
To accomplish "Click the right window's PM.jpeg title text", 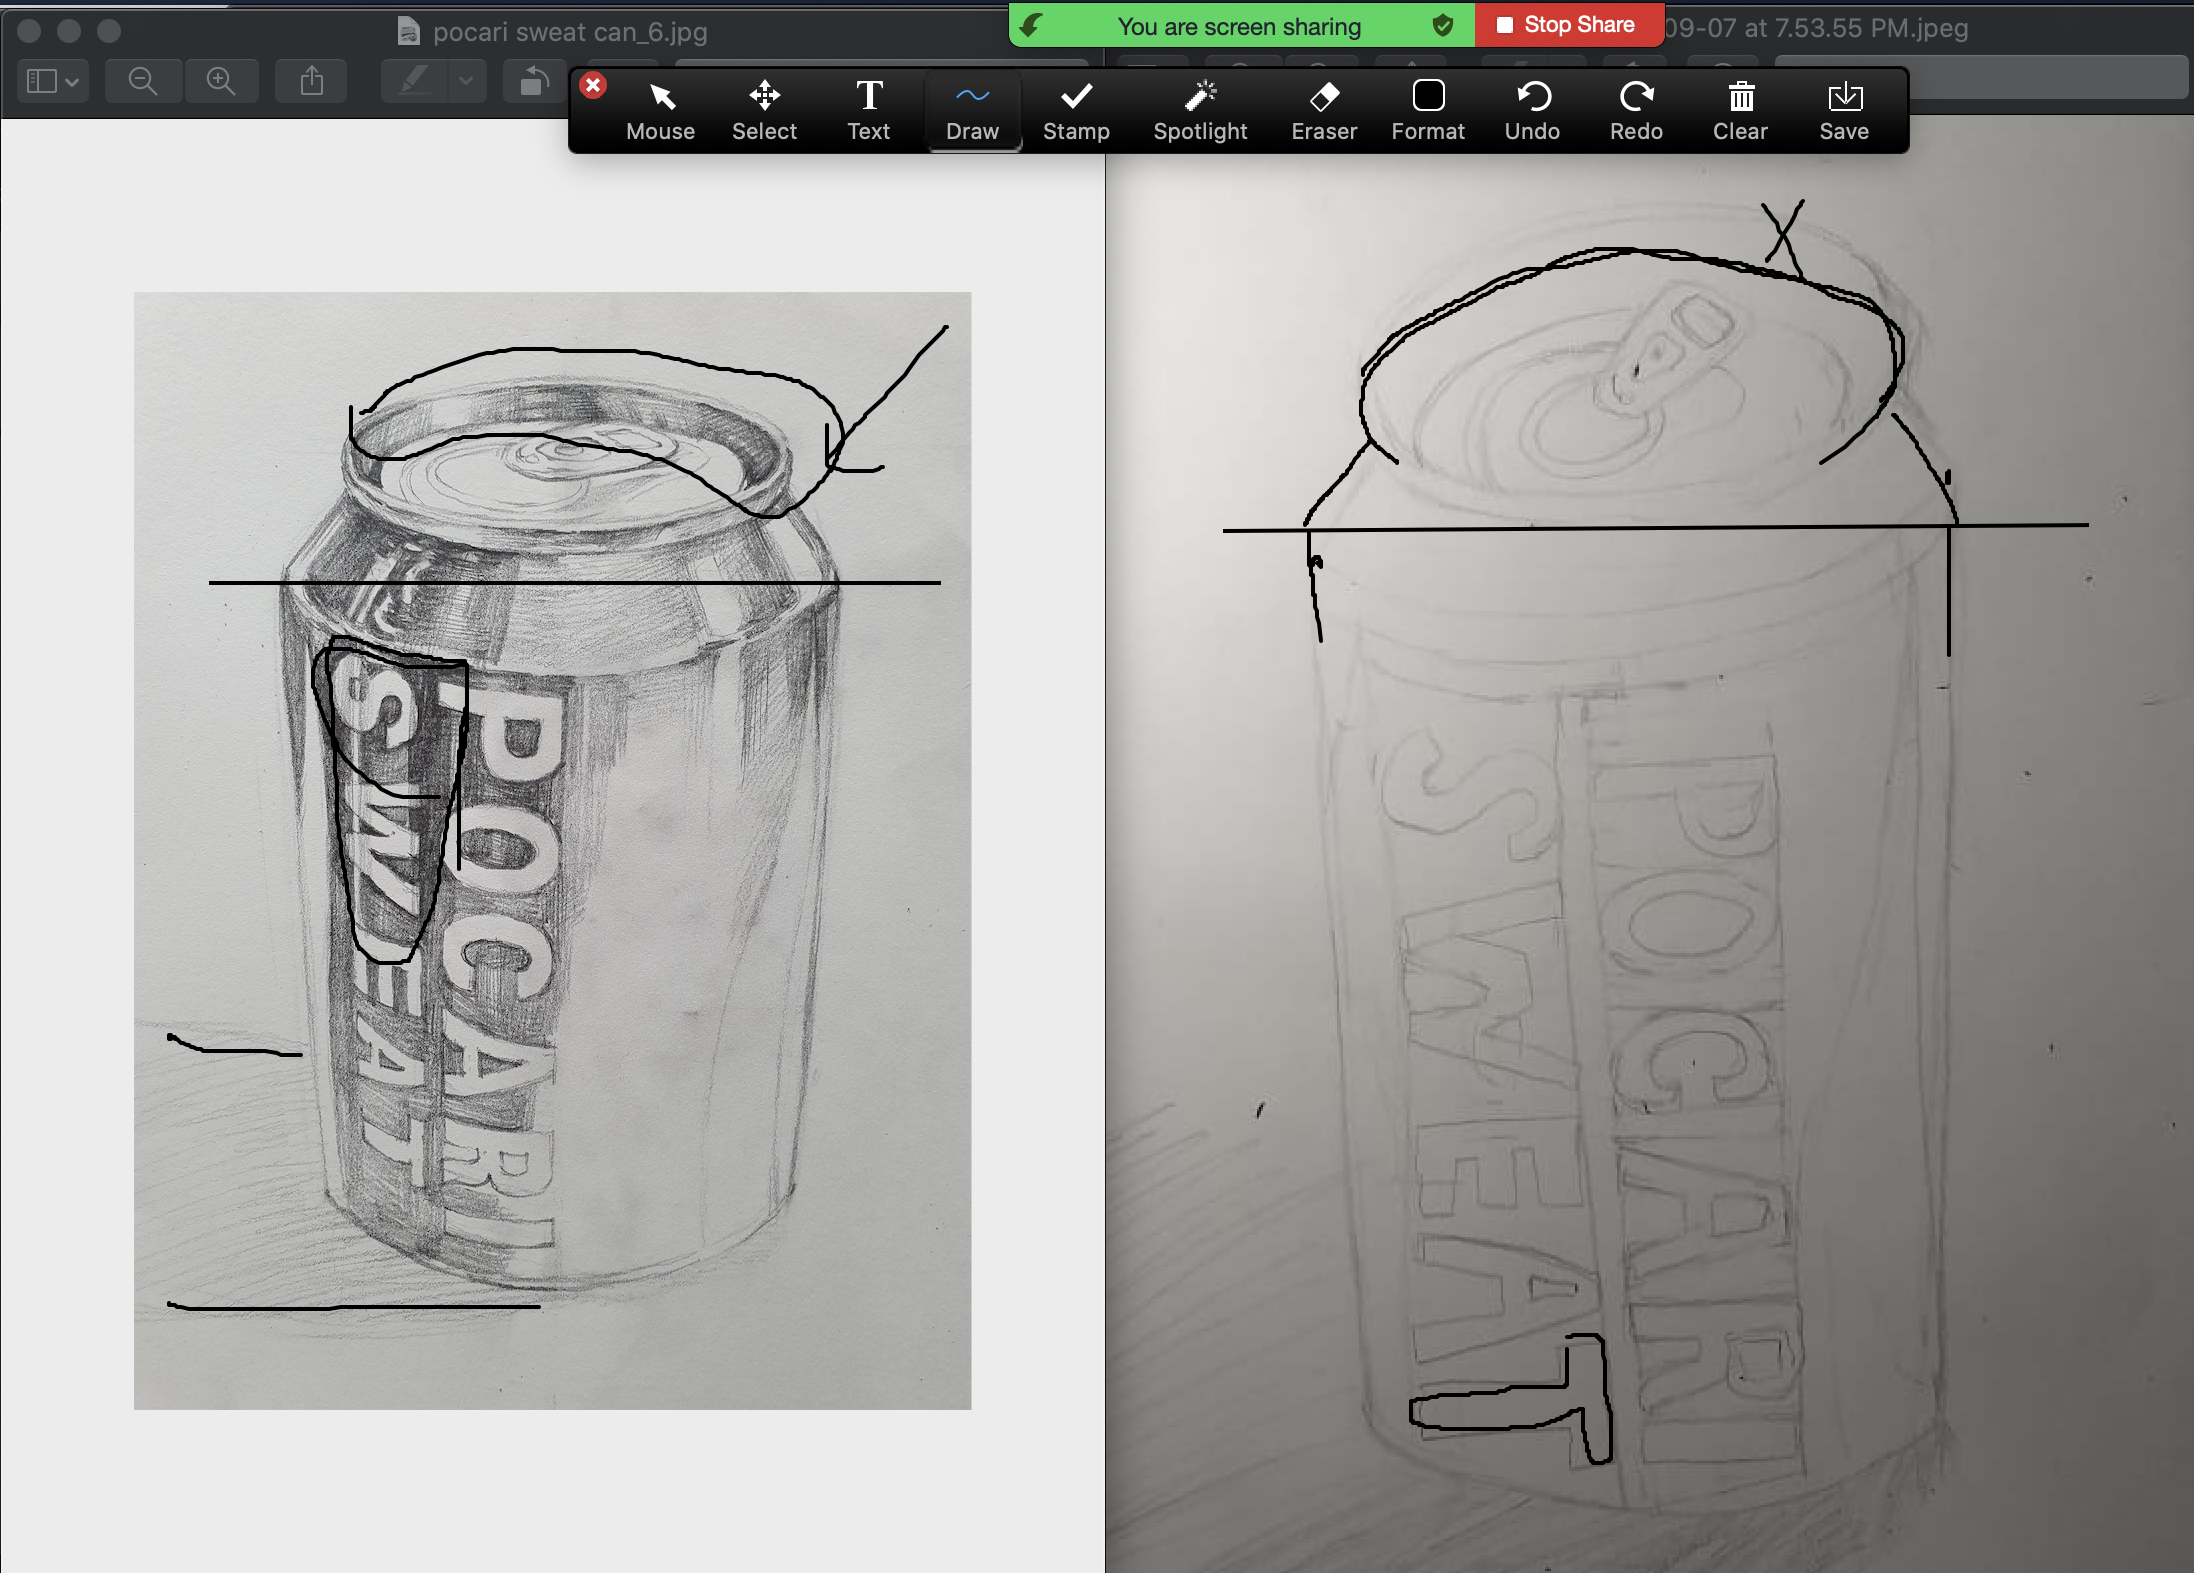I will tap(1816, 28).
